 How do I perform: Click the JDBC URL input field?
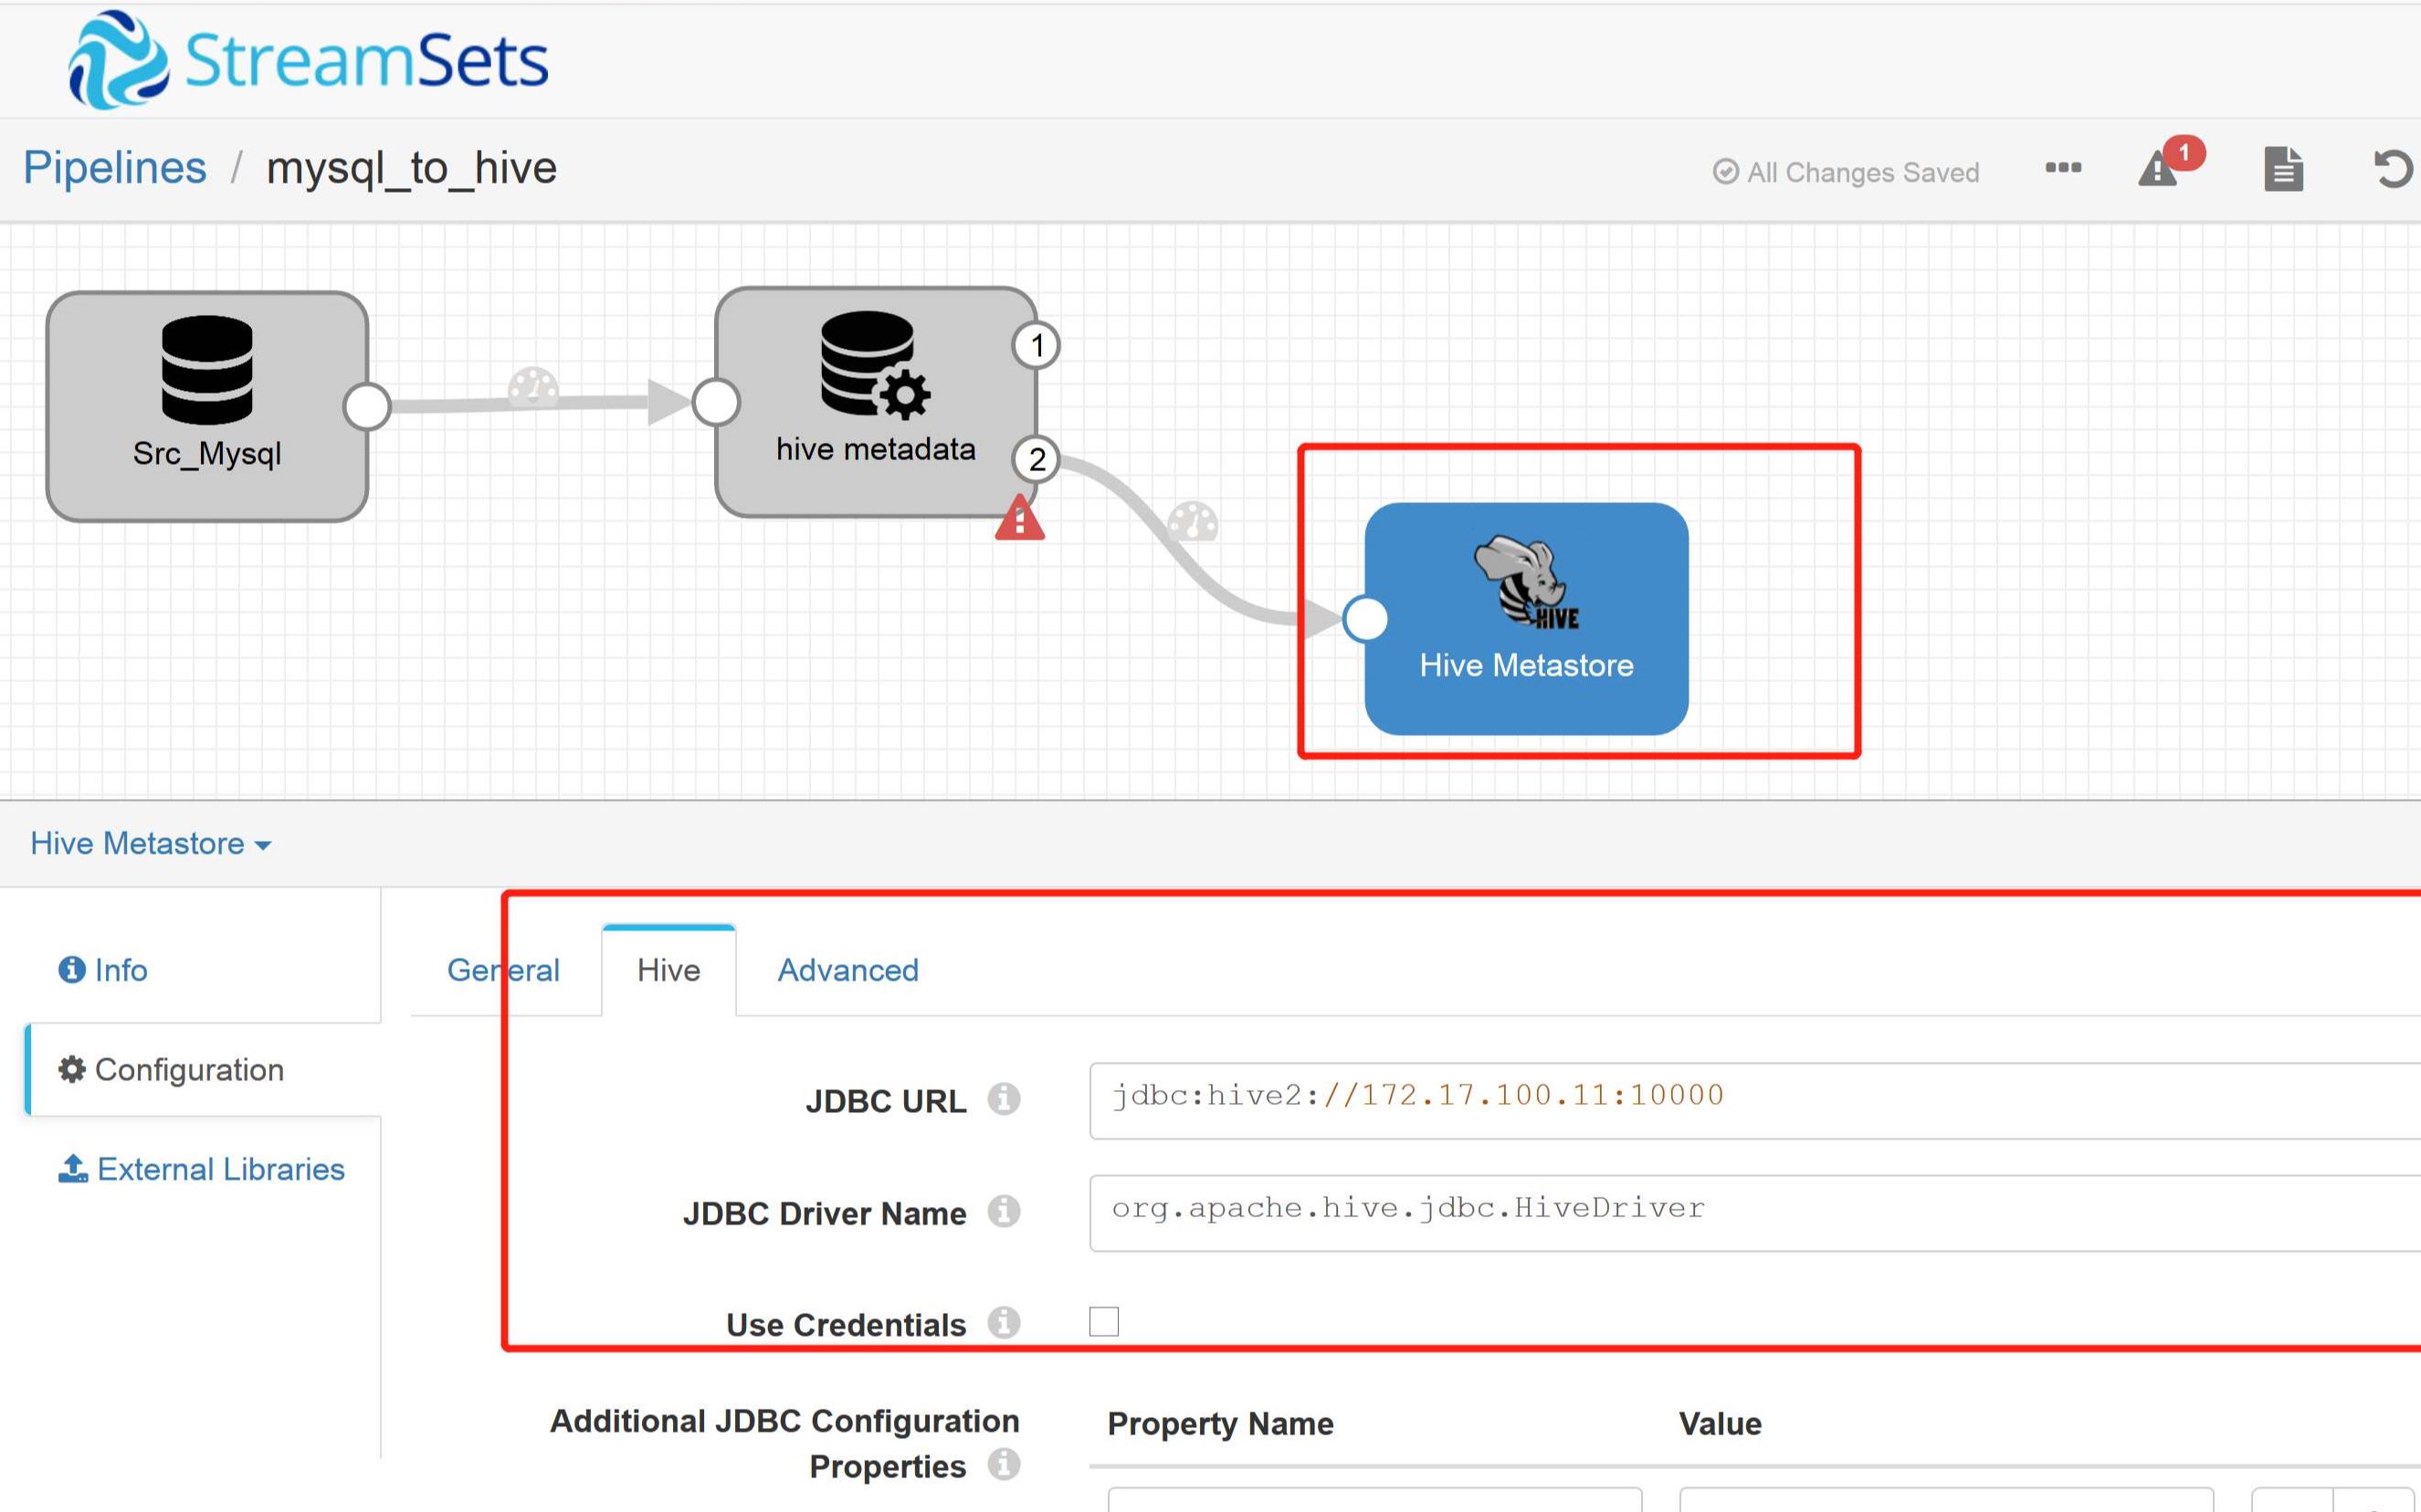(1750, 1099)
